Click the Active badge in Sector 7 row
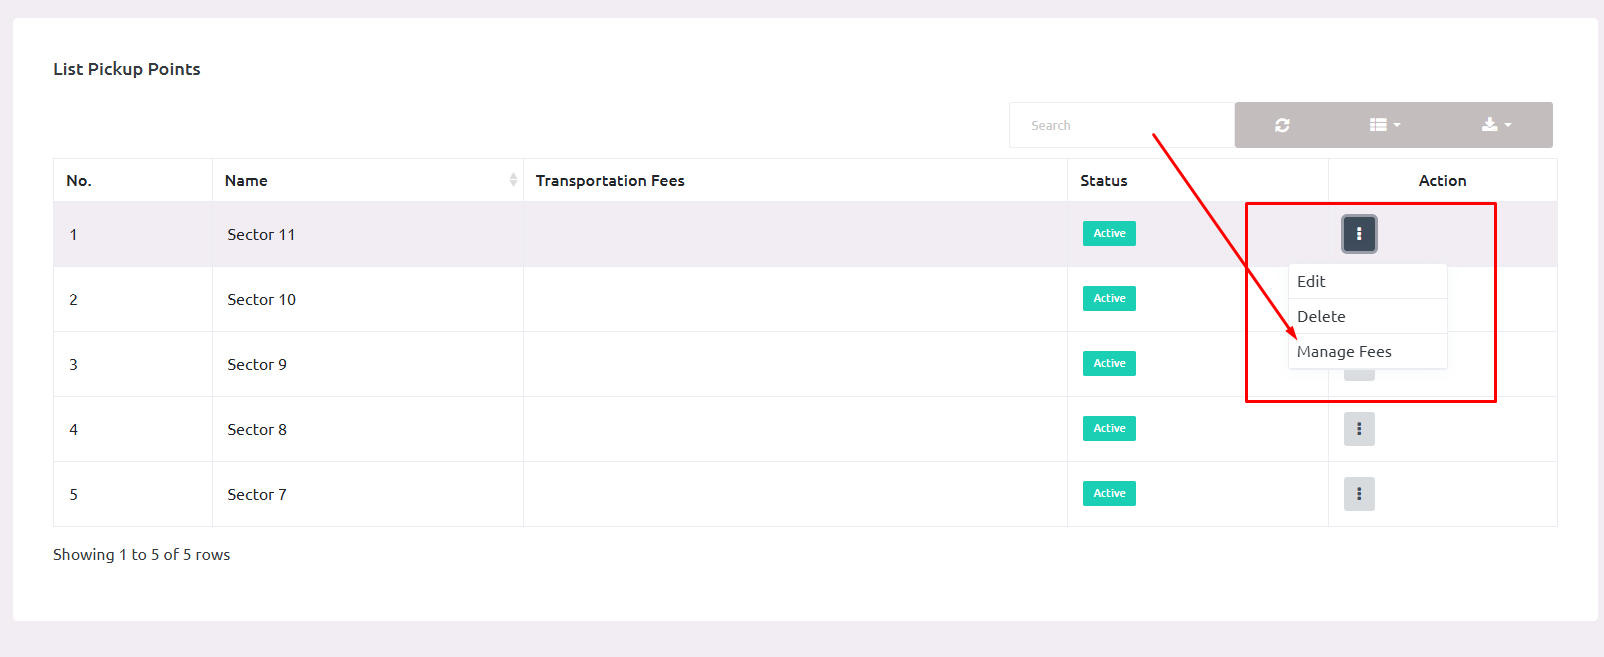This screenshot has height=657, width=1604. coord(1109,494)
